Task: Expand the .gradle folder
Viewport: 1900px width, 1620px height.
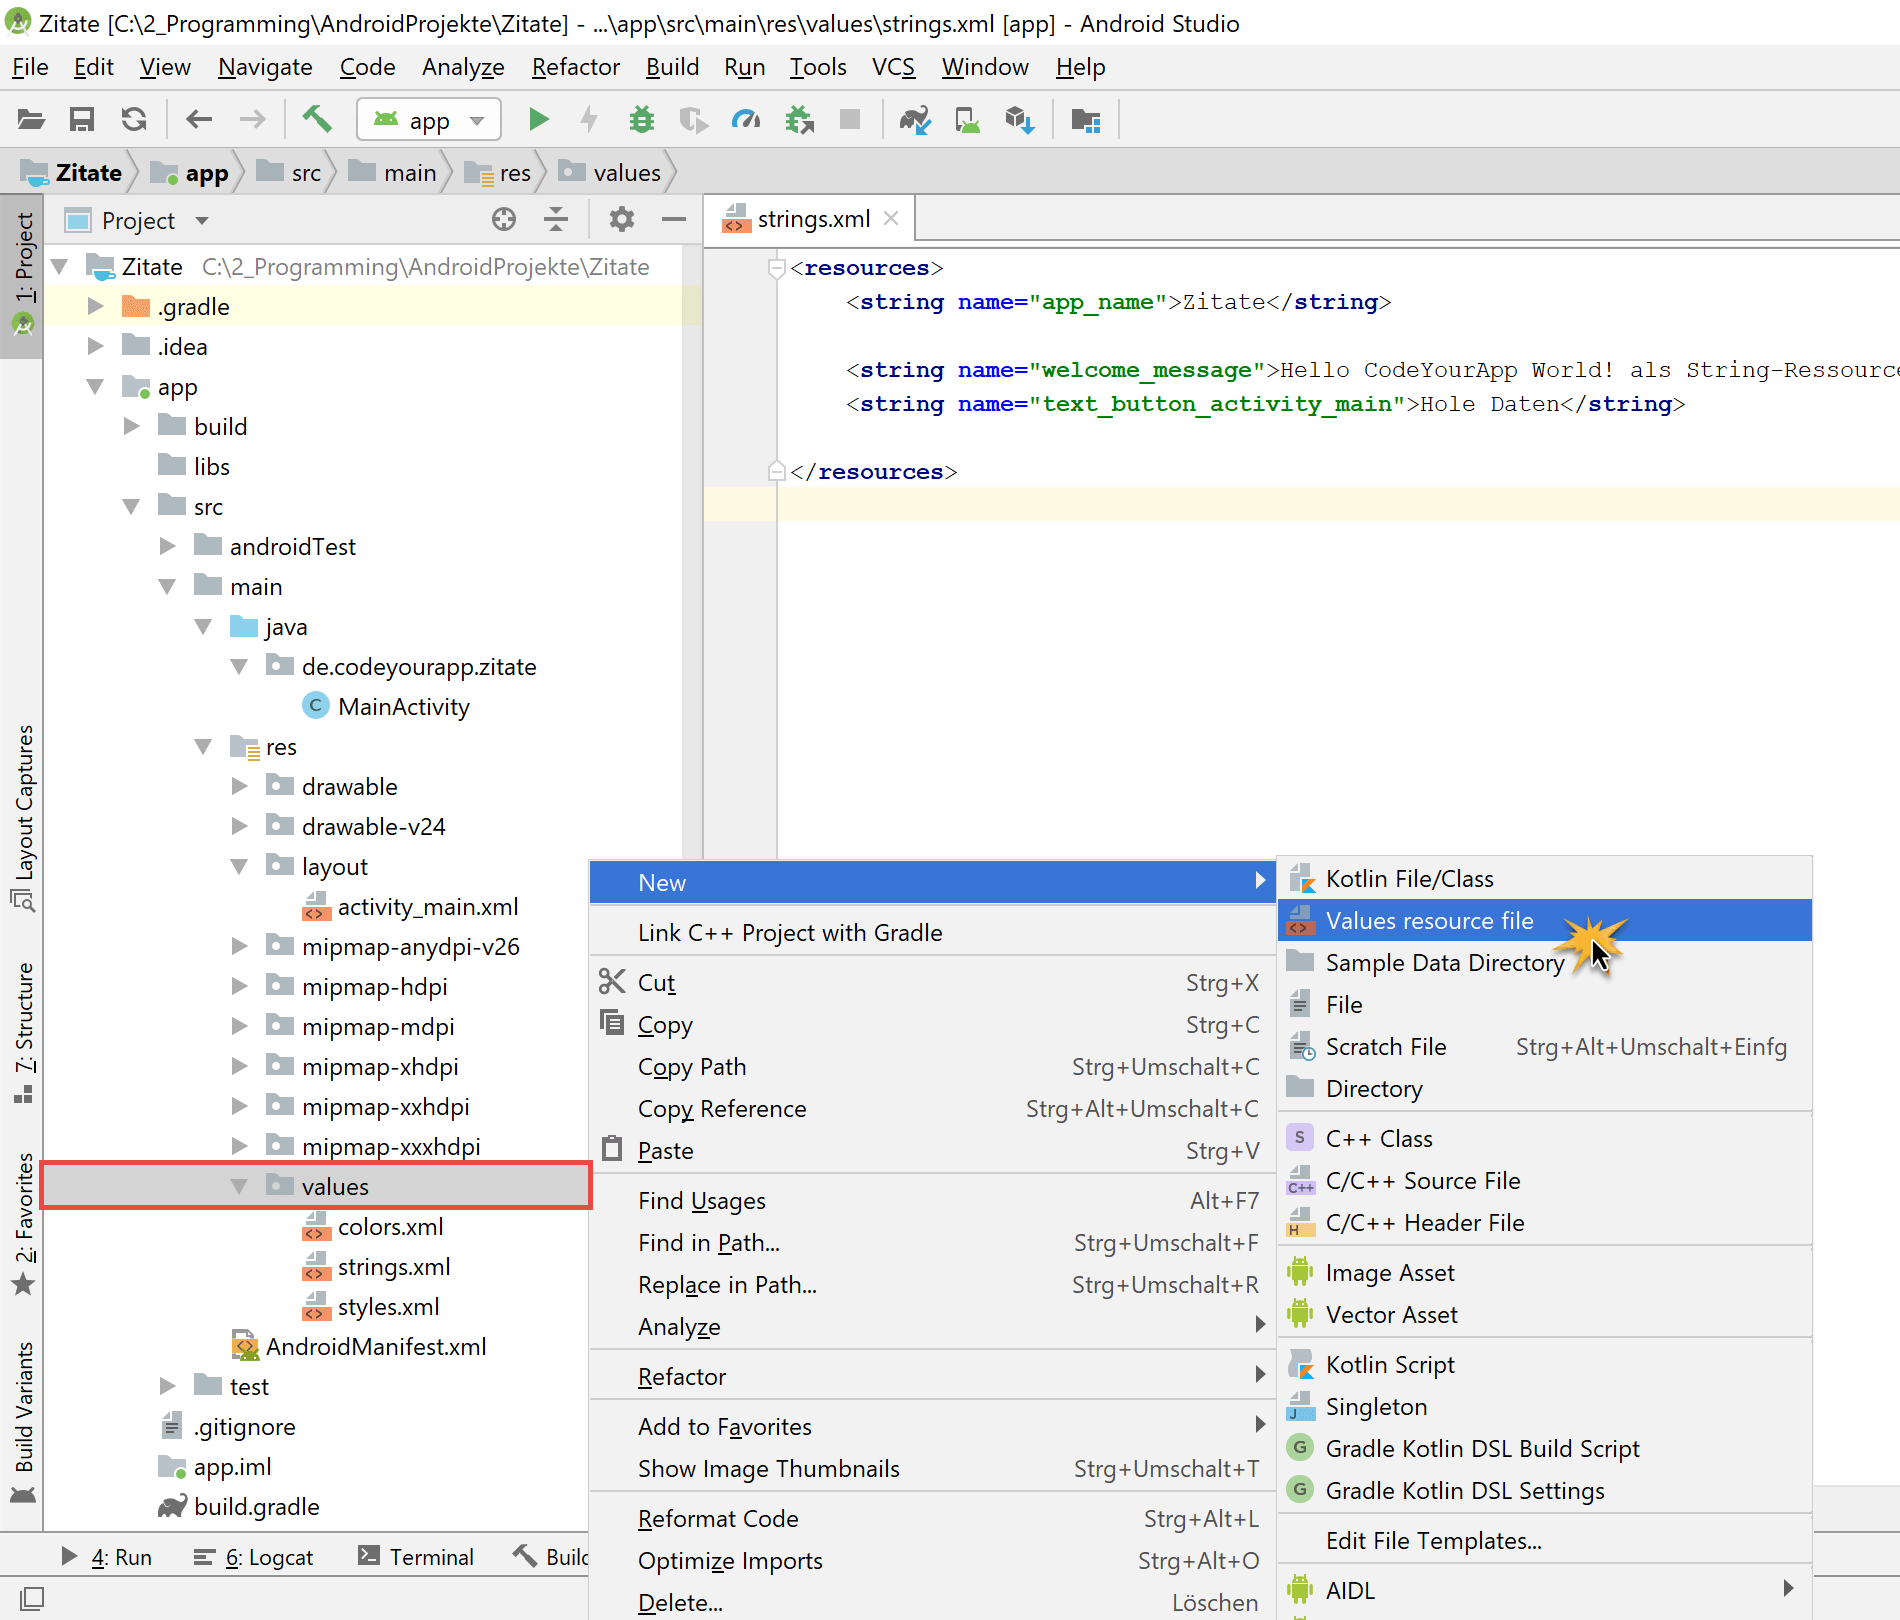Action: click(x=95, y=306)
